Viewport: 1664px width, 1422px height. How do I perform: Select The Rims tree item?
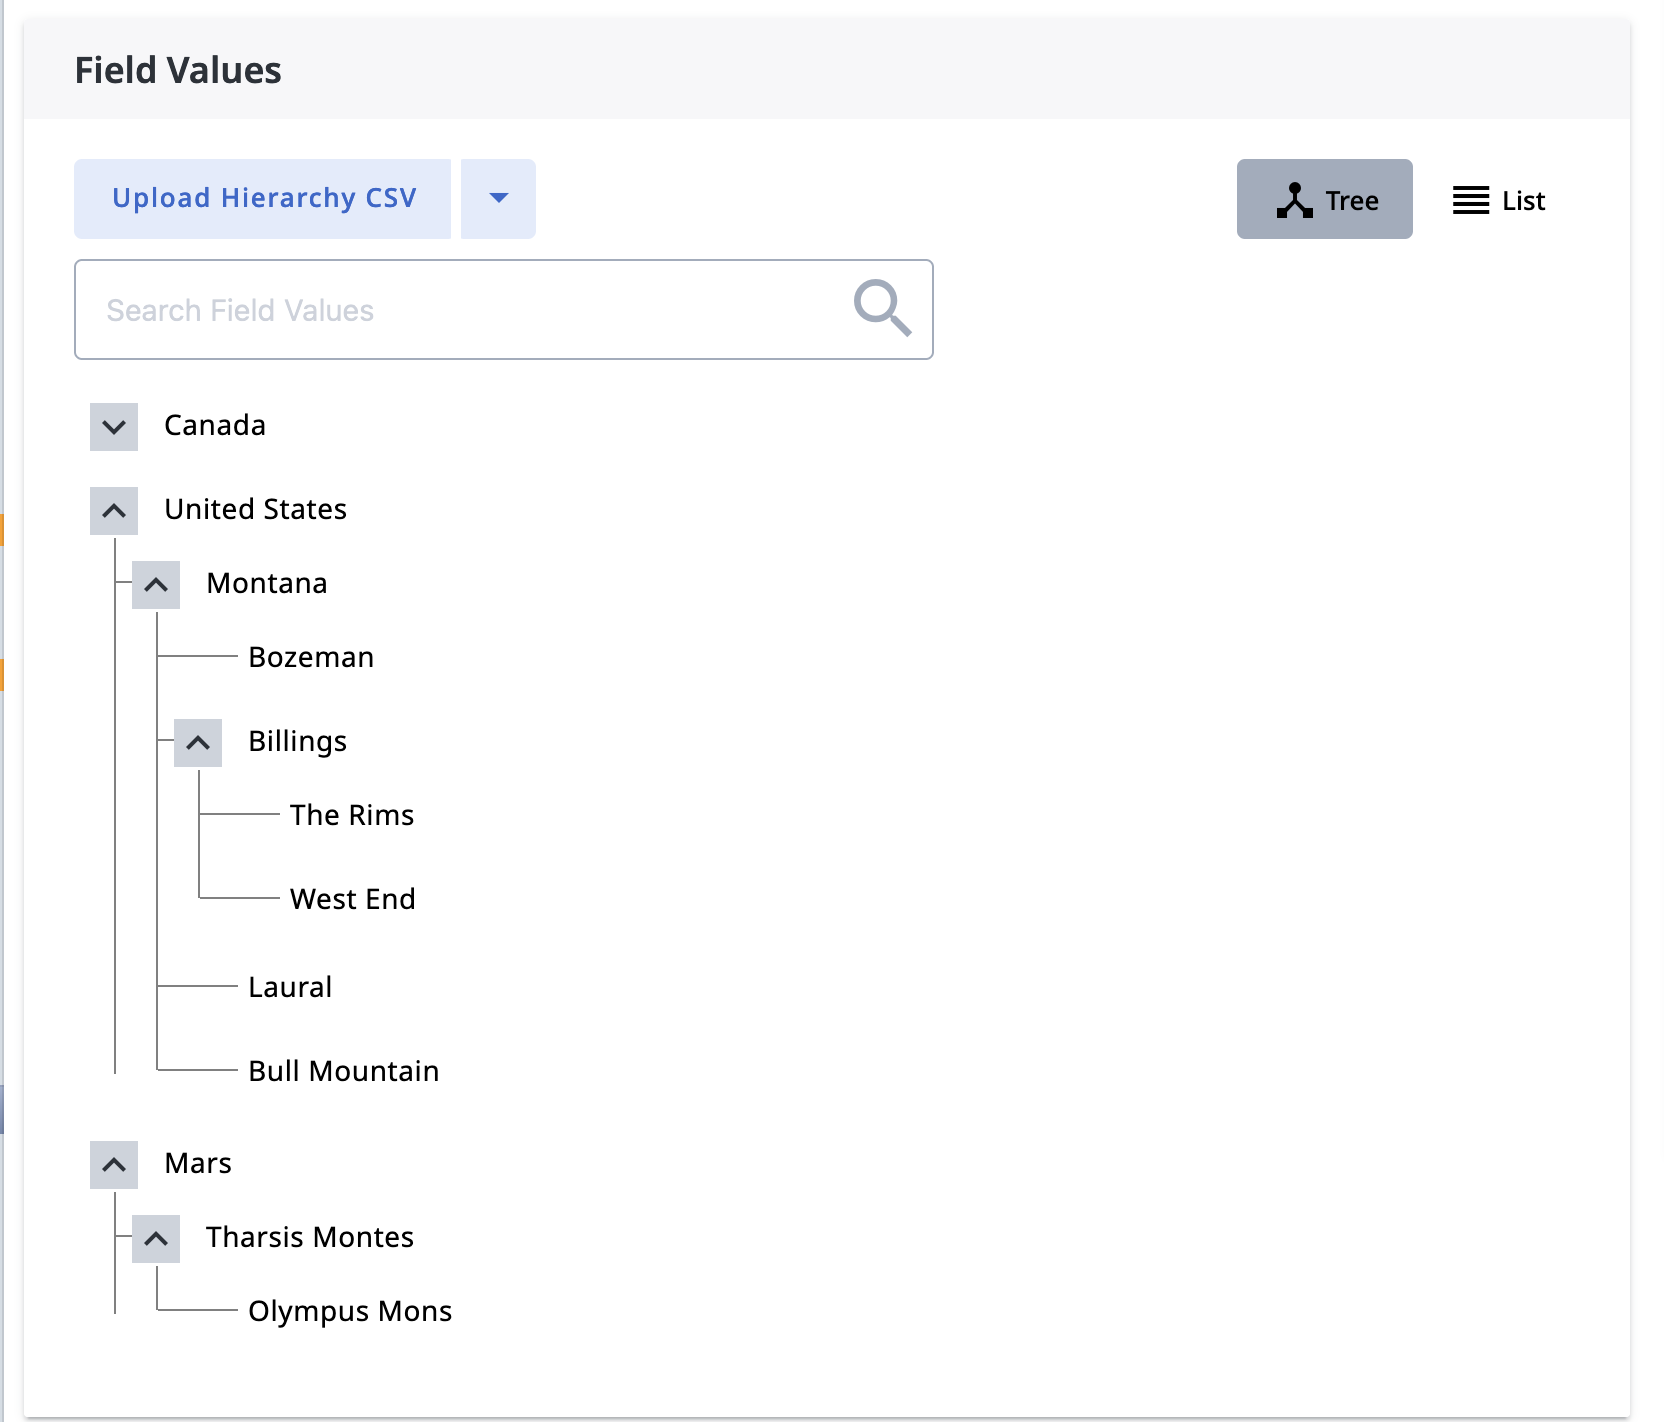(x=352, y=815)
